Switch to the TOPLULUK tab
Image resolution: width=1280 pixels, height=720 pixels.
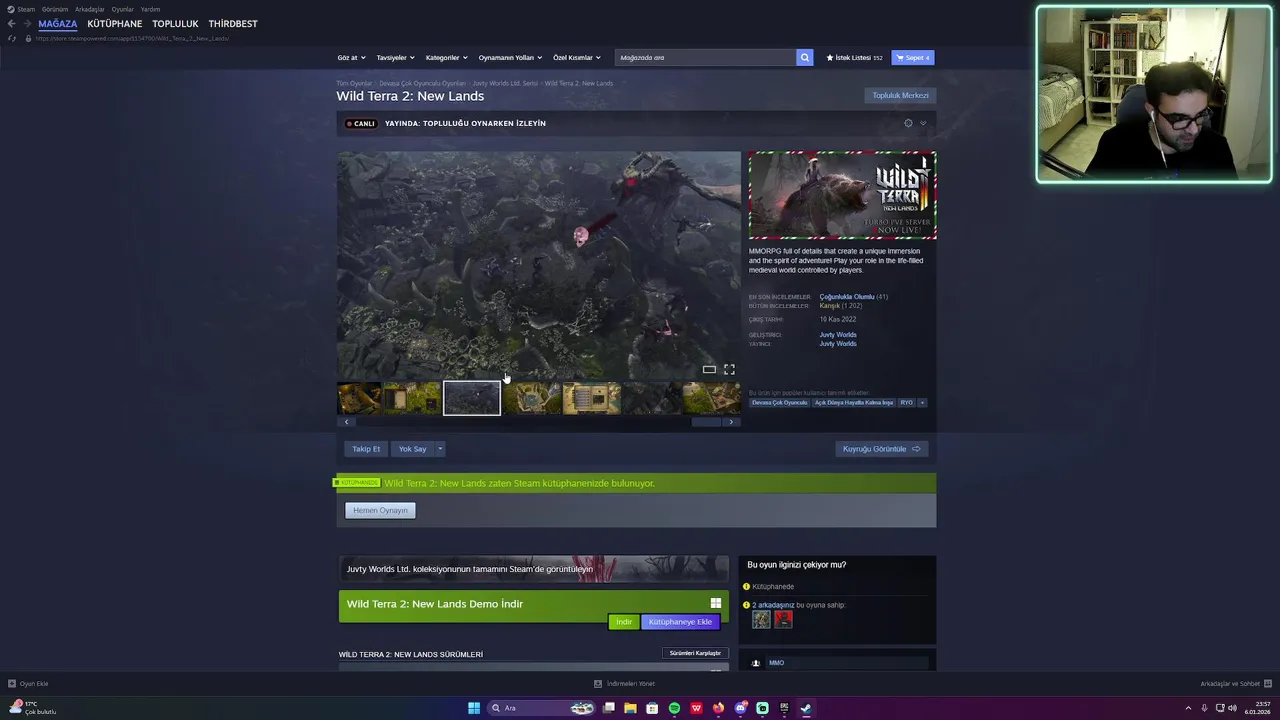pyautogui.click(x=175, y=24)
